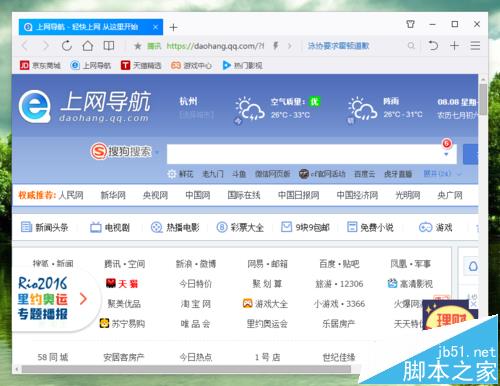The width and height of the screenshot is (500, 386).
Task: Click the browser forward arrow
Action: (45, 46)
